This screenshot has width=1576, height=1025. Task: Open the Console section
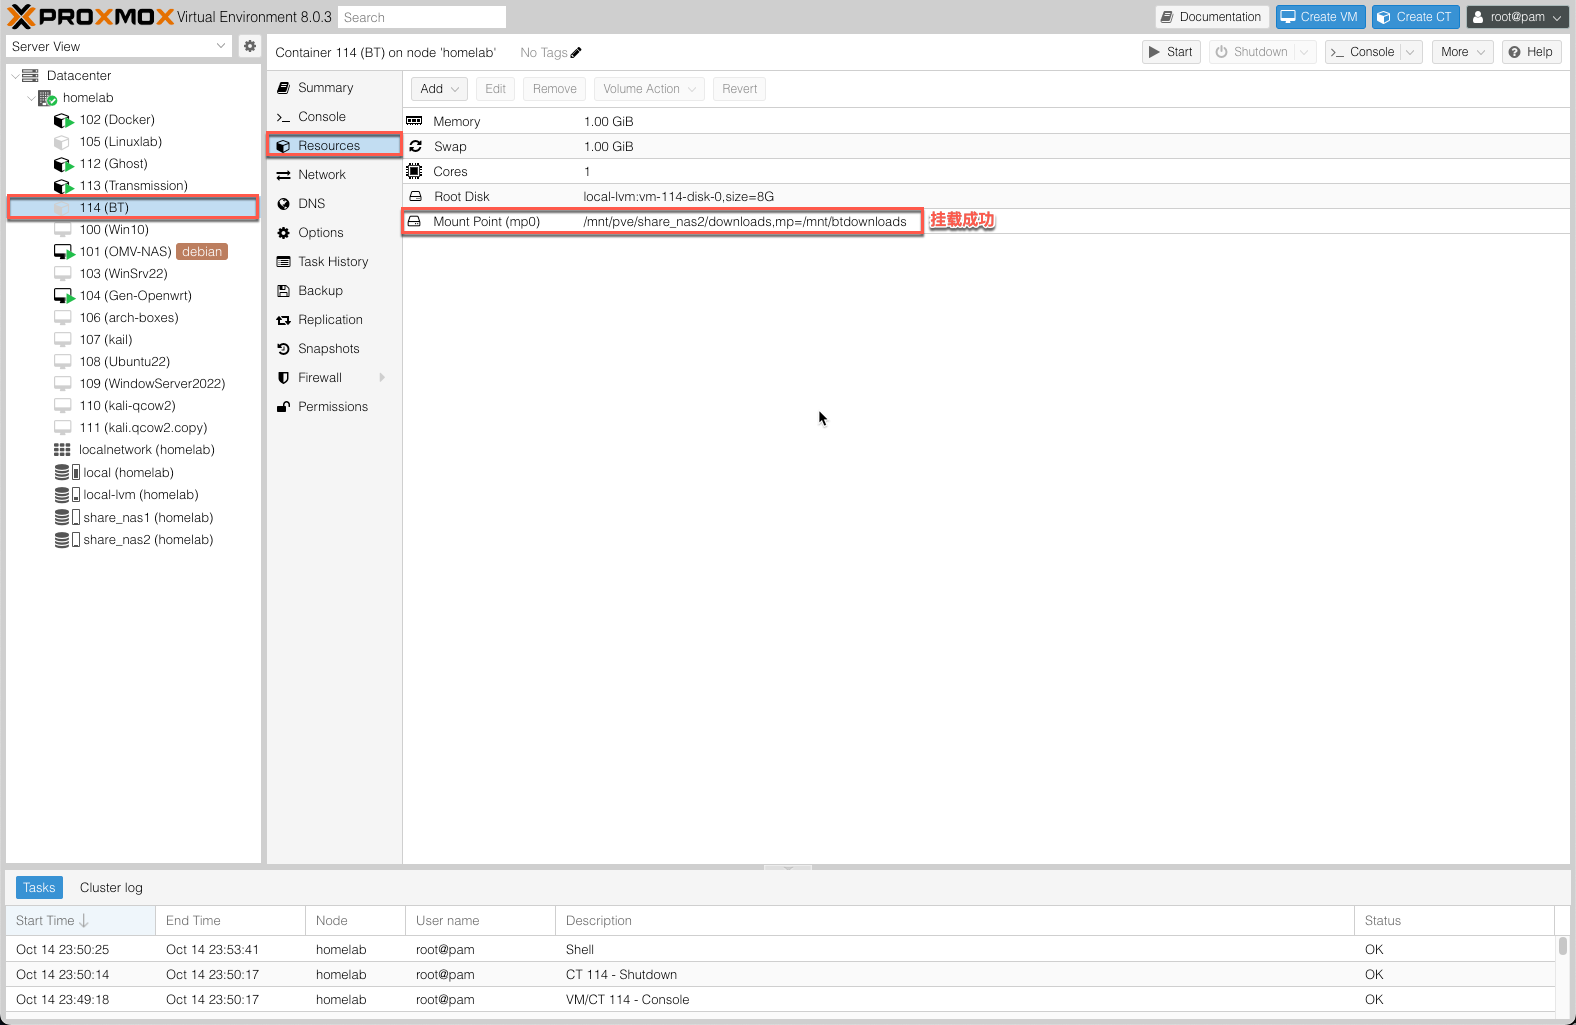click(x=334, y=117)
